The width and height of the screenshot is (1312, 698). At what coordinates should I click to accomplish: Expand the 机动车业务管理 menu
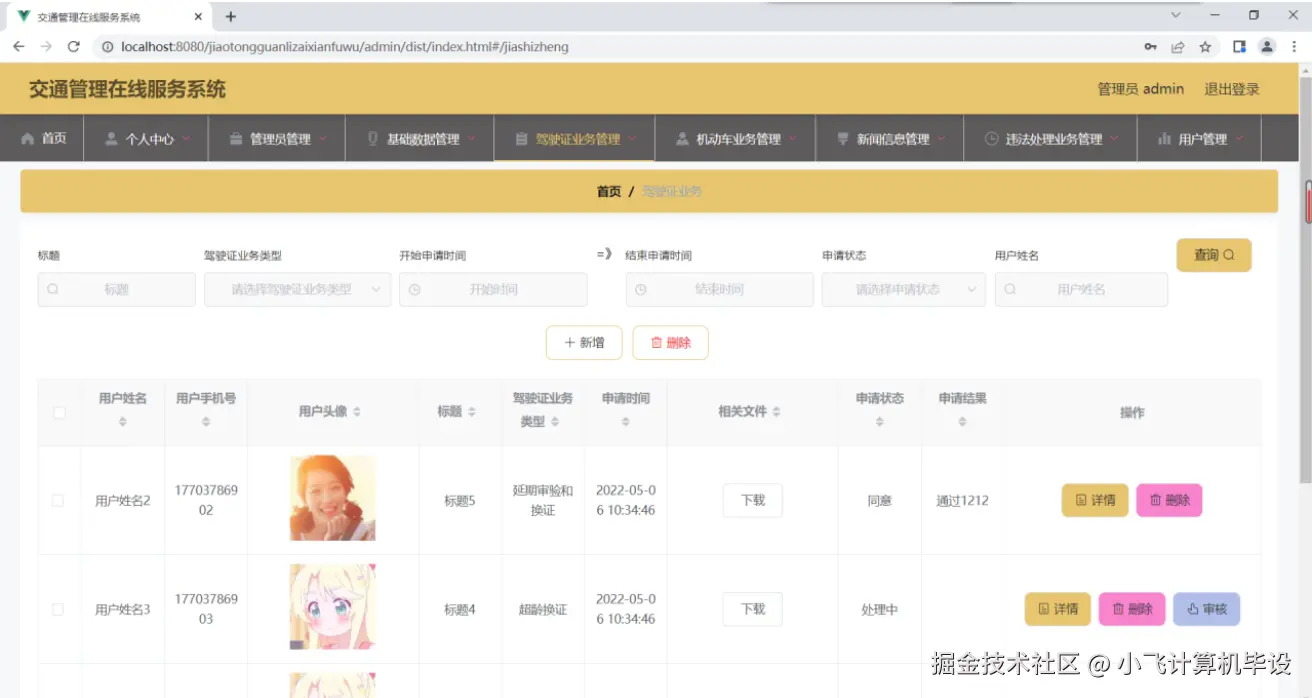pos(736,139)
